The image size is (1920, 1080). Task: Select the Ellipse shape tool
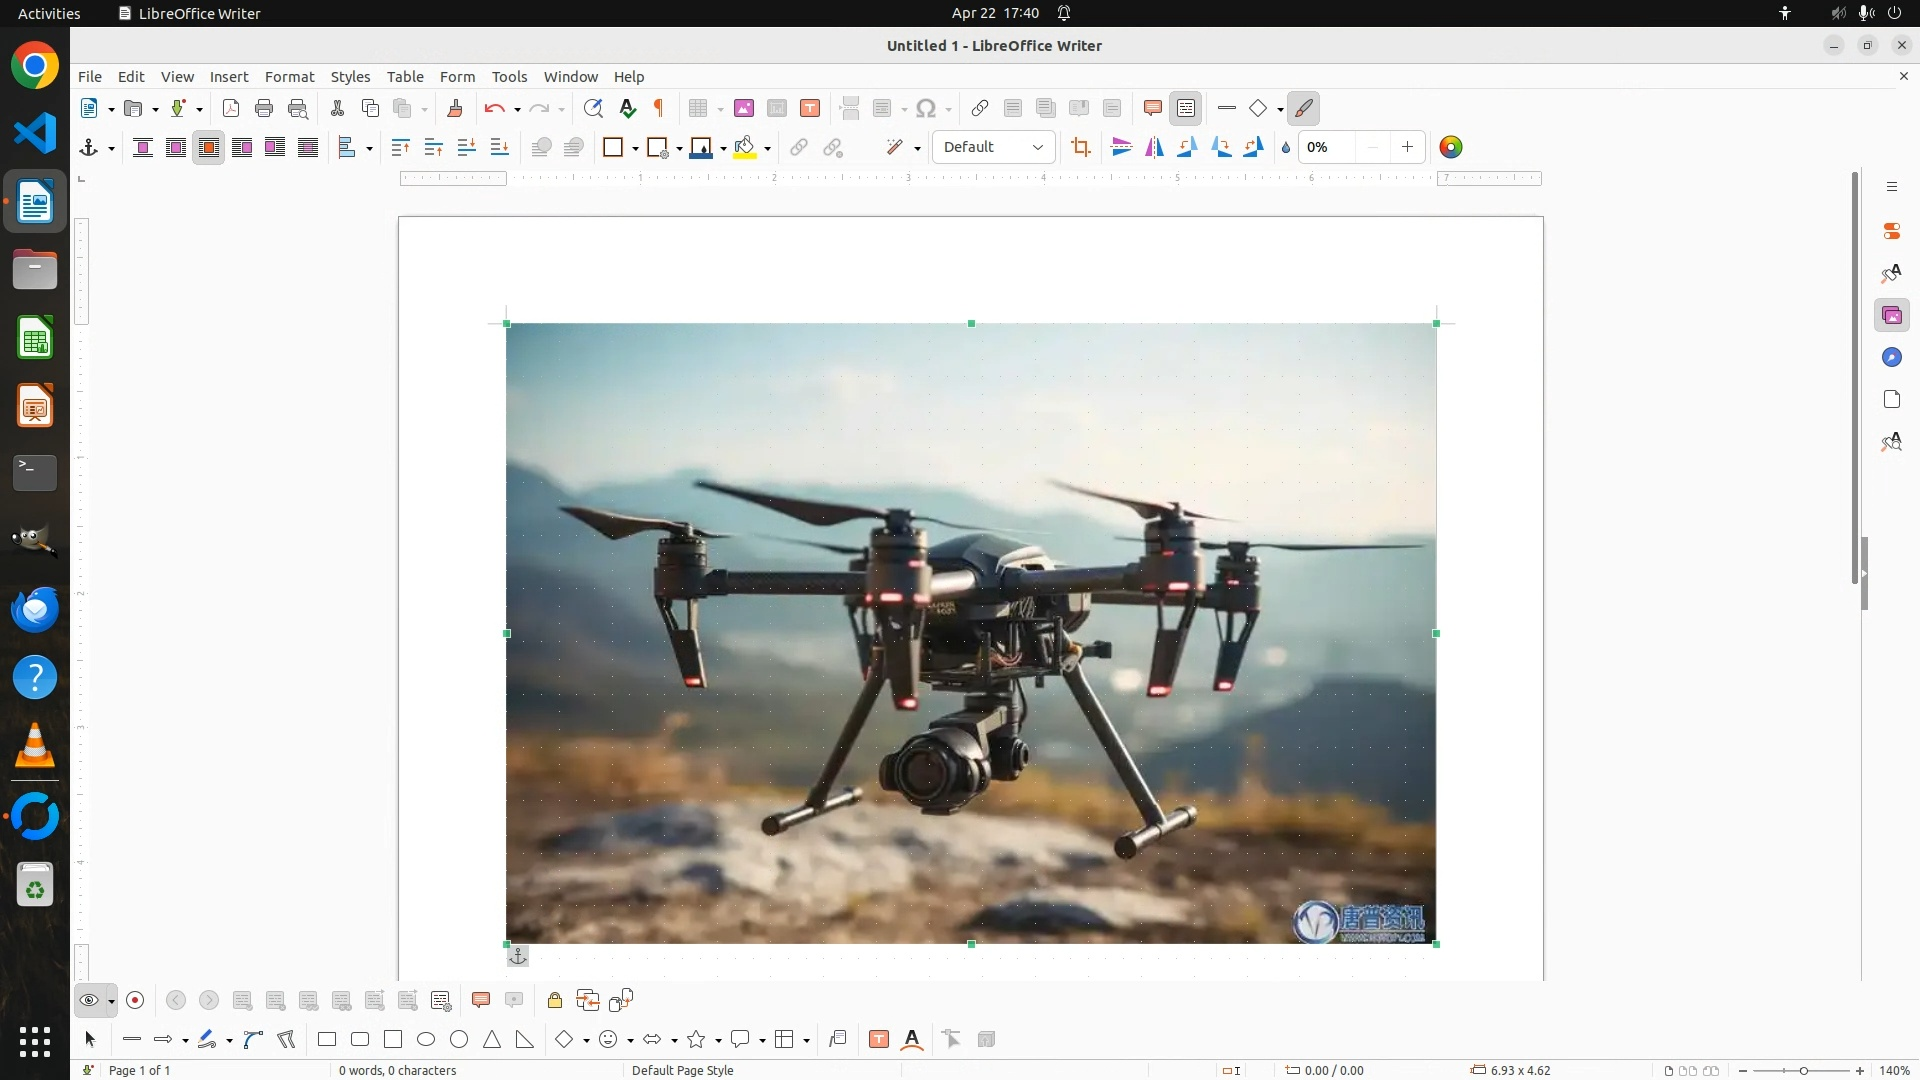pos(426,1039)
